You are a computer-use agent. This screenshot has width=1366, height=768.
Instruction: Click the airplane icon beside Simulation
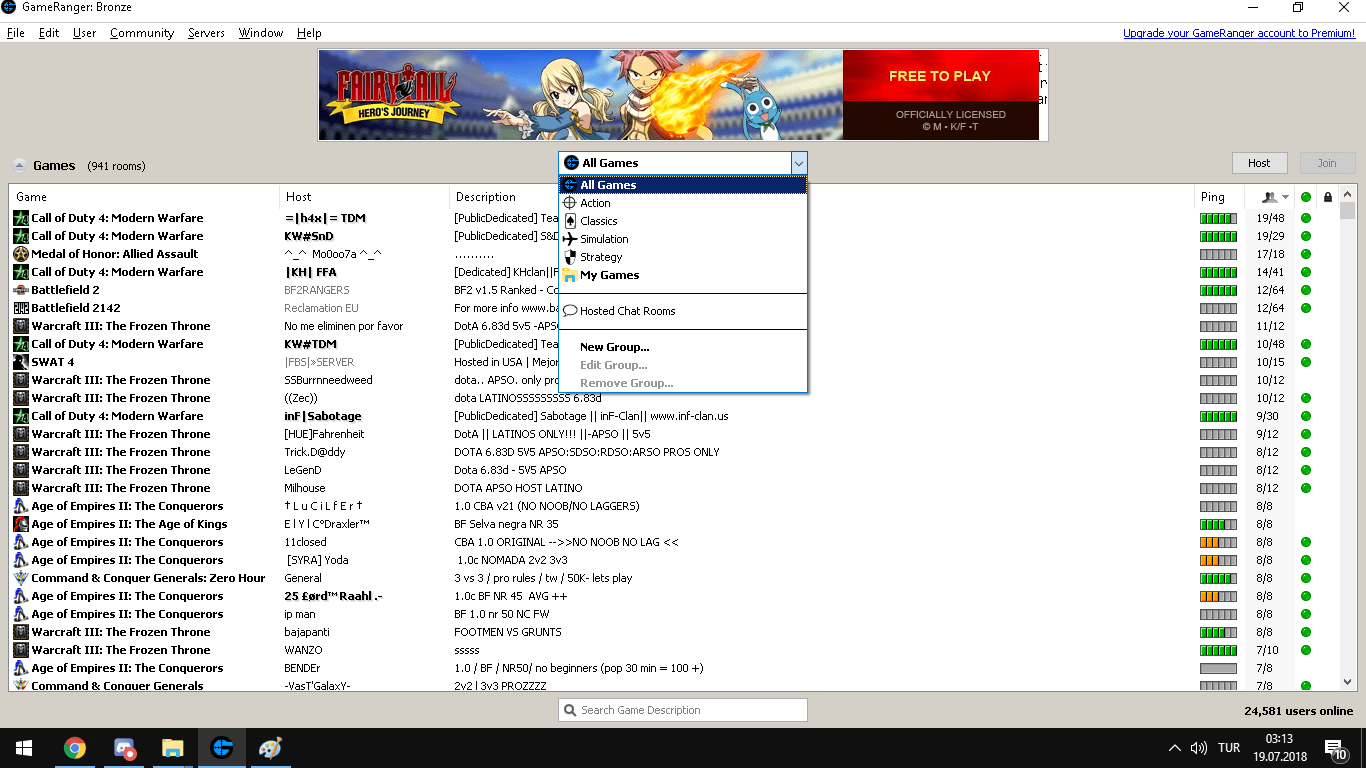(x=570, y=239)
